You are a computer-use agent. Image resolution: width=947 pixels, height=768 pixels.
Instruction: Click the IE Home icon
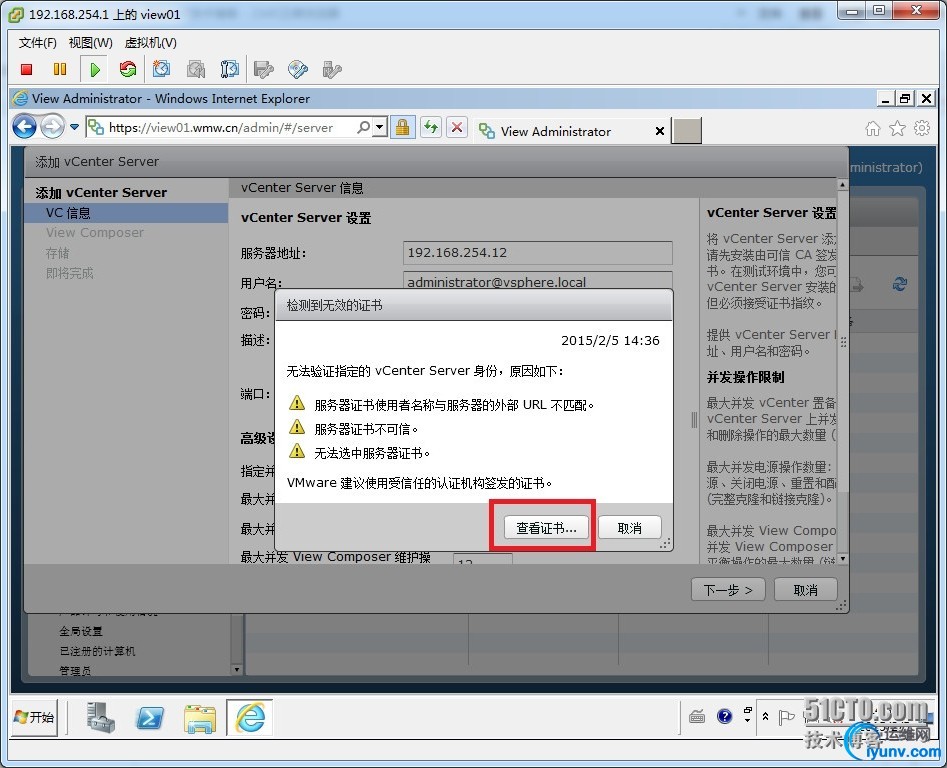coord(873,128)
